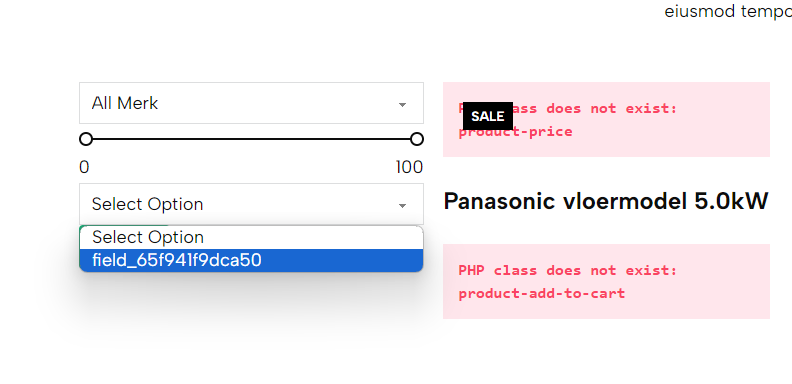Pick the Select Option entry in the list

251,237
